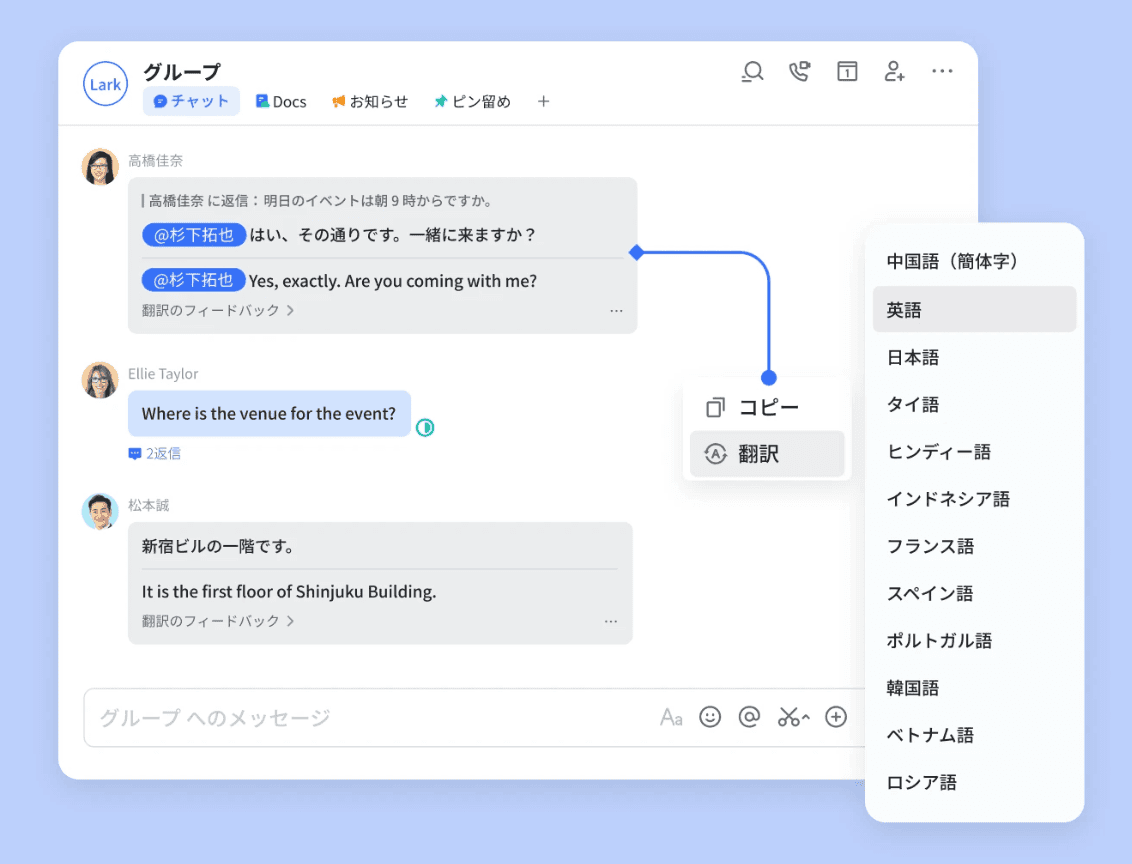
Task: Open the 2返信 thread replies link
Action: (x=154, y=453)
